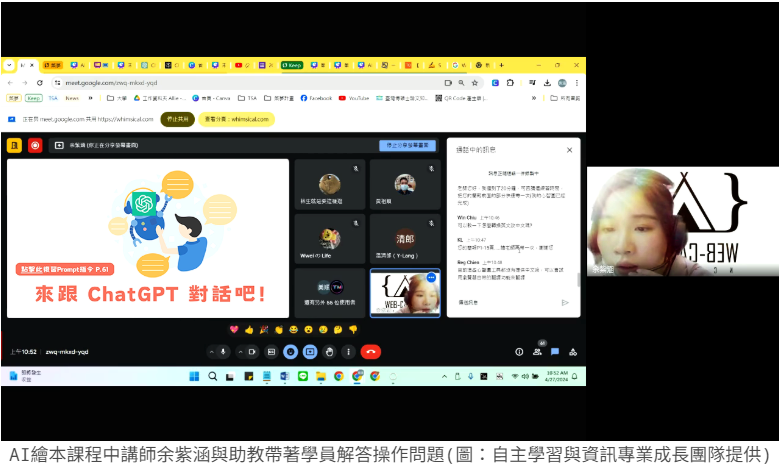Image resolution: width=779 pixels, height=464 pixels.
Task: Click the red recording indicator icon
Action: coord(35,146)
